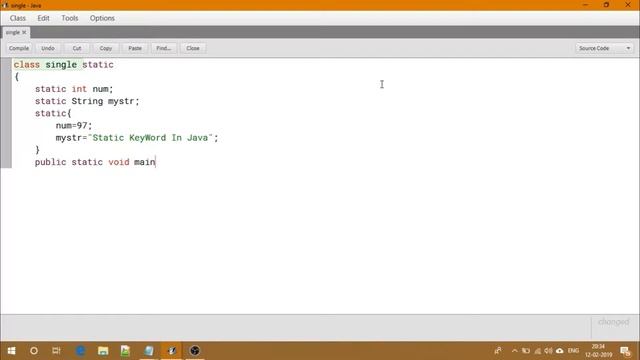Click the Undo button
This screenshot has width=640, height=360.
click(x=48, y=48)
